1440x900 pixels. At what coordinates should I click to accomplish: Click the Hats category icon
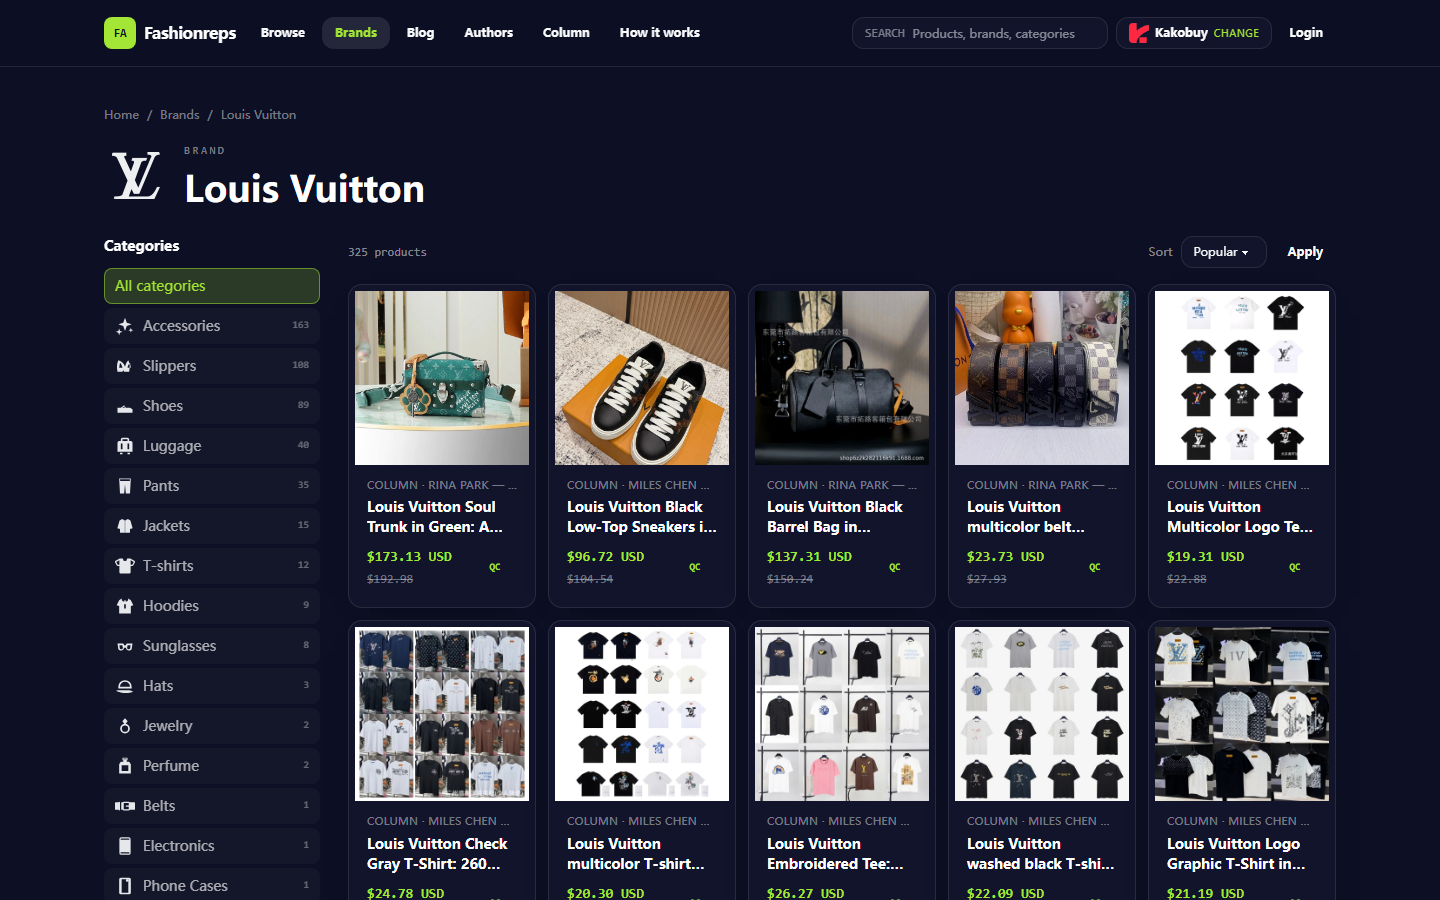125,686
